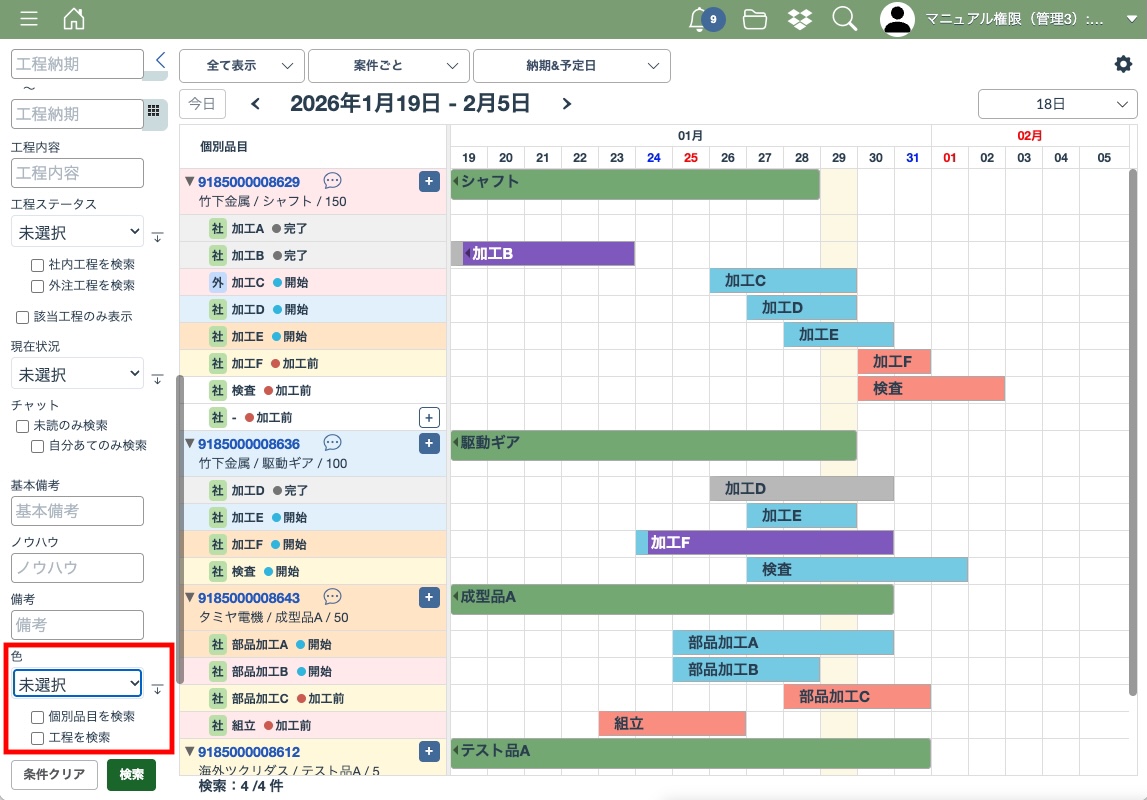Open the notifications bell
Screen dimensions: 1147x800
coord(699,19)
